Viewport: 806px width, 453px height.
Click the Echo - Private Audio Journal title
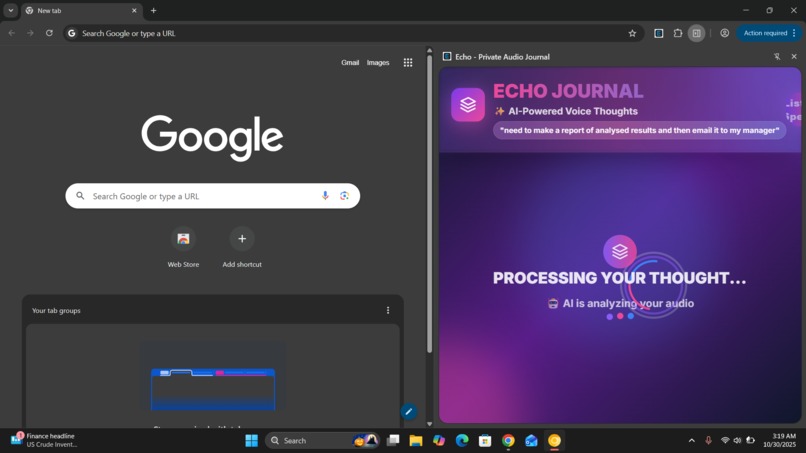pyautogui.click(x=502, y=57)
